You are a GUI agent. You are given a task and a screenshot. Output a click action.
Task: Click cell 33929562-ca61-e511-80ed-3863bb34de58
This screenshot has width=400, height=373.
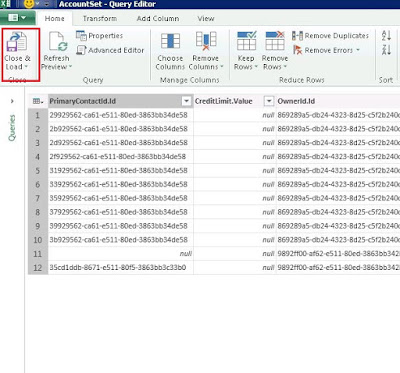pos(121,184)
